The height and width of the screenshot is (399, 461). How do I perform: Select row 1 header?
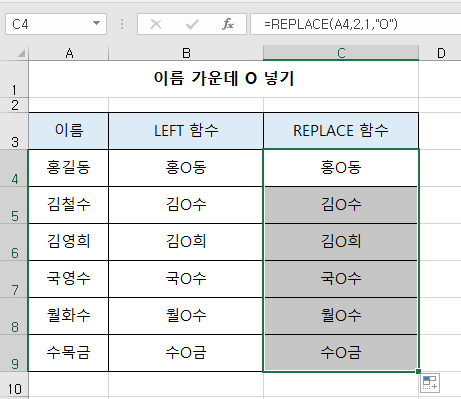click(14, 79)
